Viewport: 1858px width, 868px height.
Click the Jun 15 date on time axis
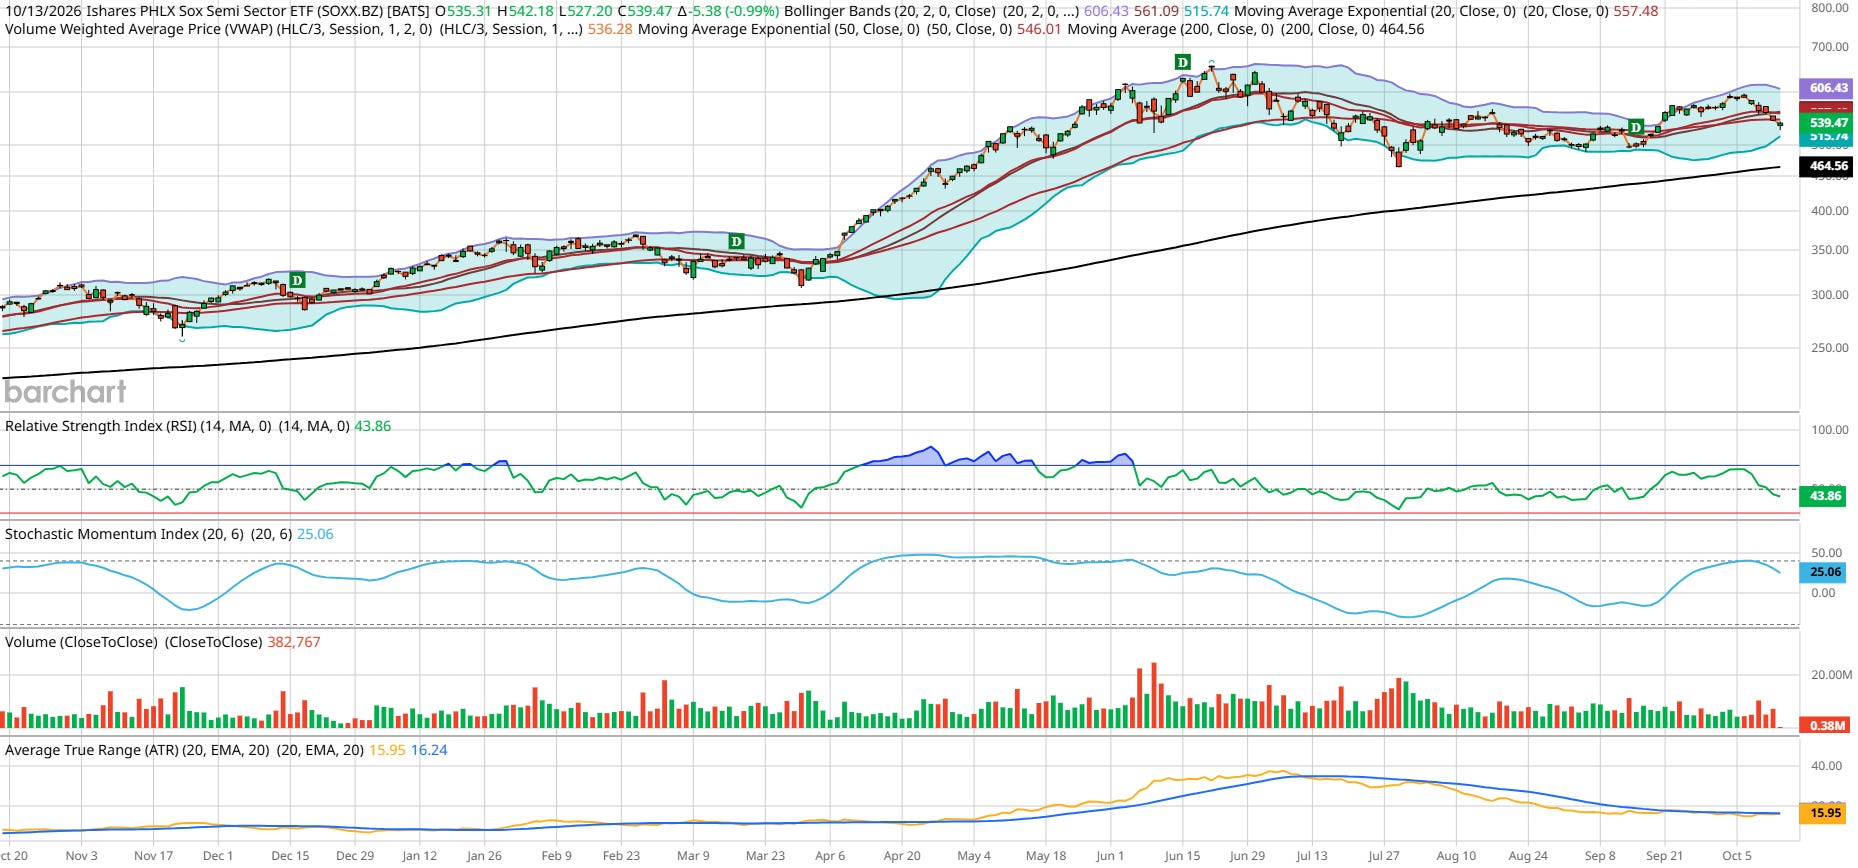pyautogui.click(x=1182, y=856)
